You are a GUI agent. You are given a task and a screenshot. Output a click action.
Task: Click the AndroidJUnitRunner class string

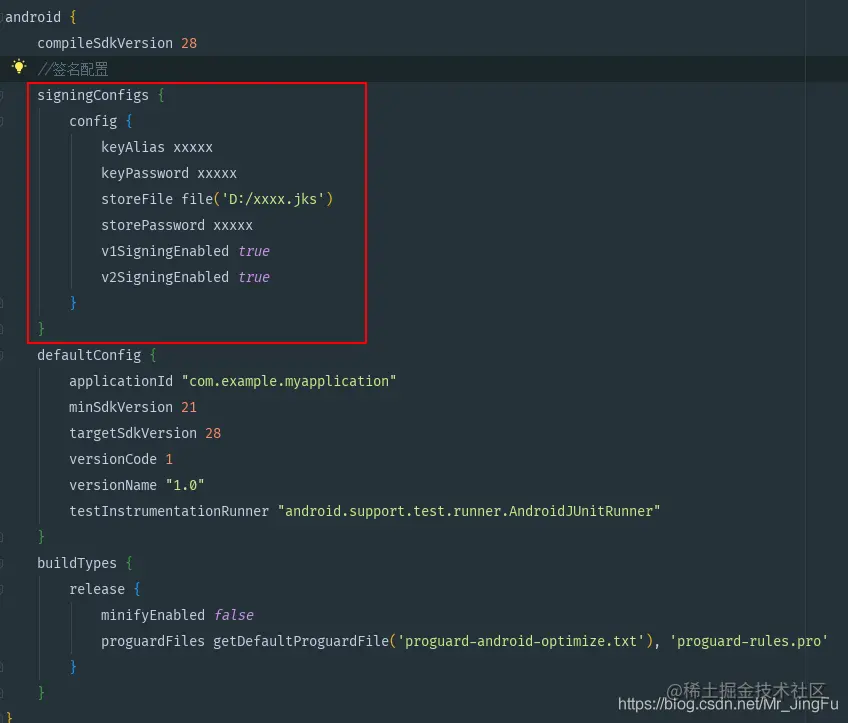[x=469, y=511]
